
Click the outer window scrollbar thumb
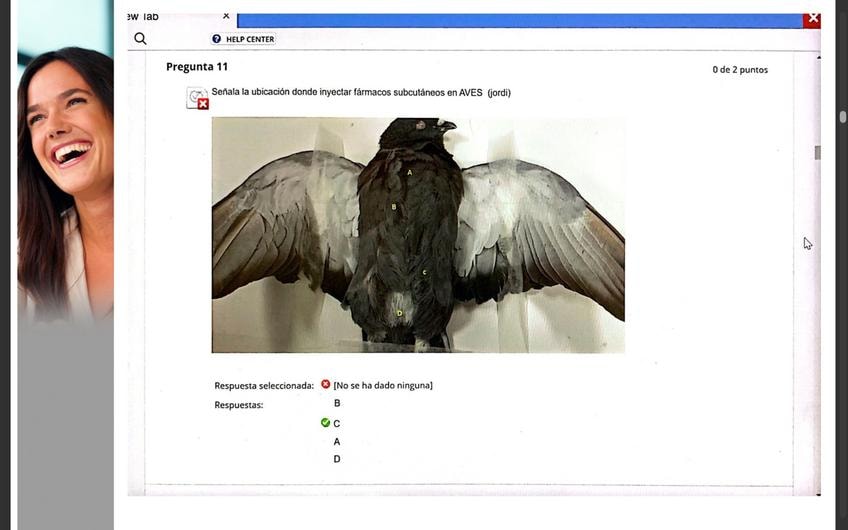843,117
